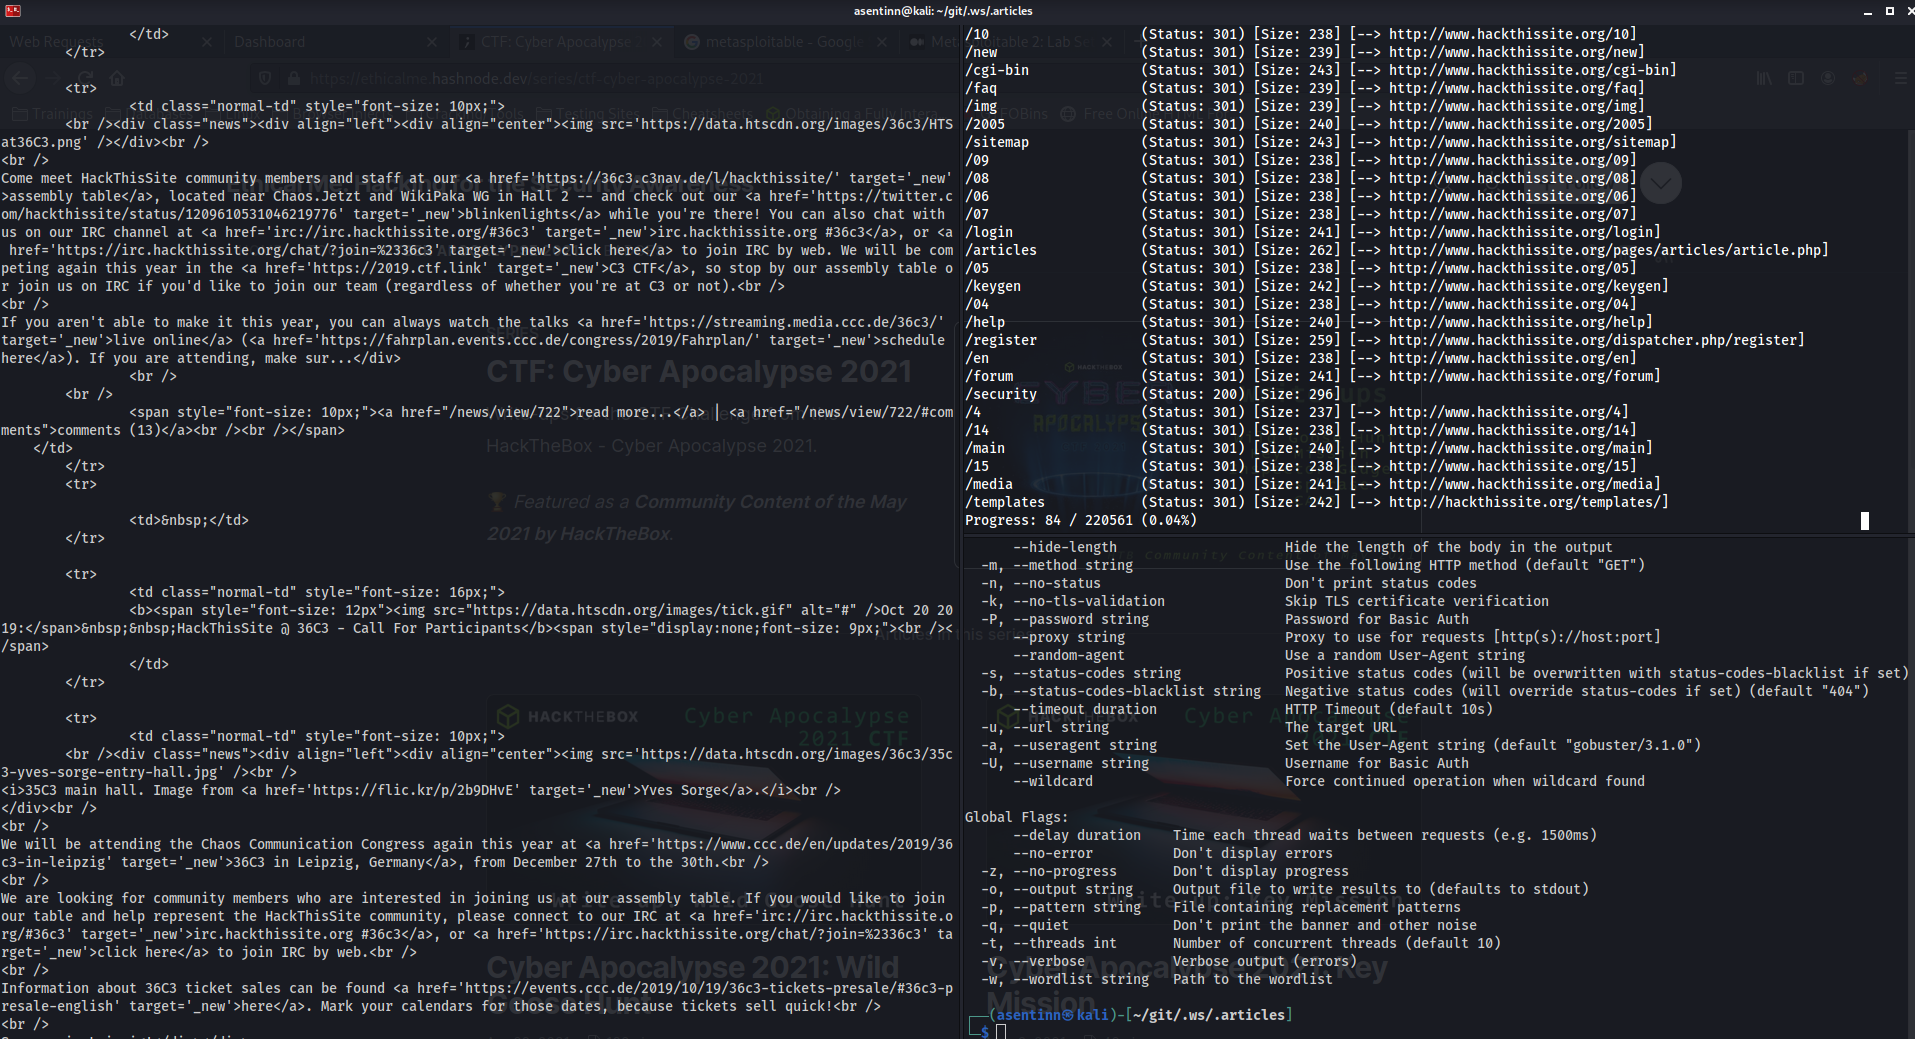Click the block cursor after the progress line
The image size is (1915, 1039).
[1864, 521]
